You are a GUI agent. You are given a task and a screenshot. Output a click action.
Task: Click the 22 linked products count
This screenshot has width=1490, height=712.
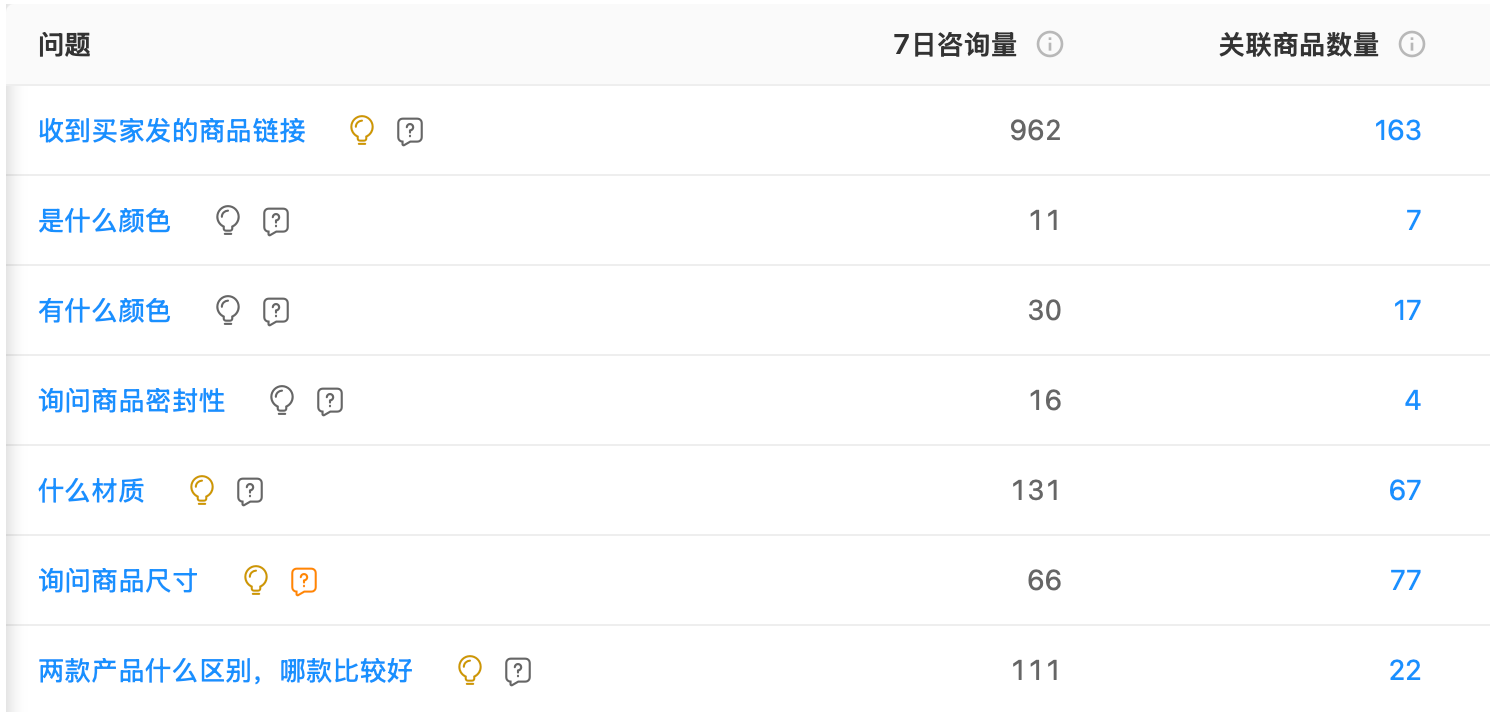point(1405,670)
